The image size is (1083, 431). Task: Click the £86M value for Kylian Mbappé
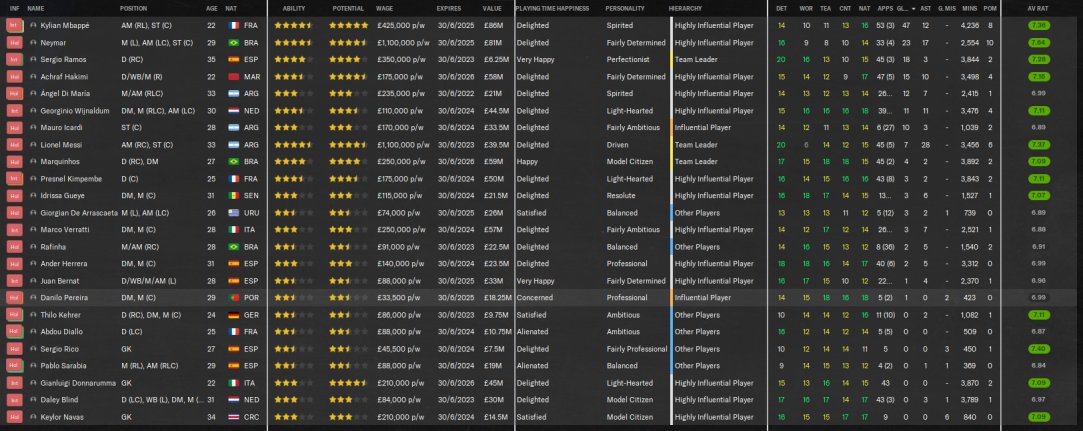tap(494, 26)
